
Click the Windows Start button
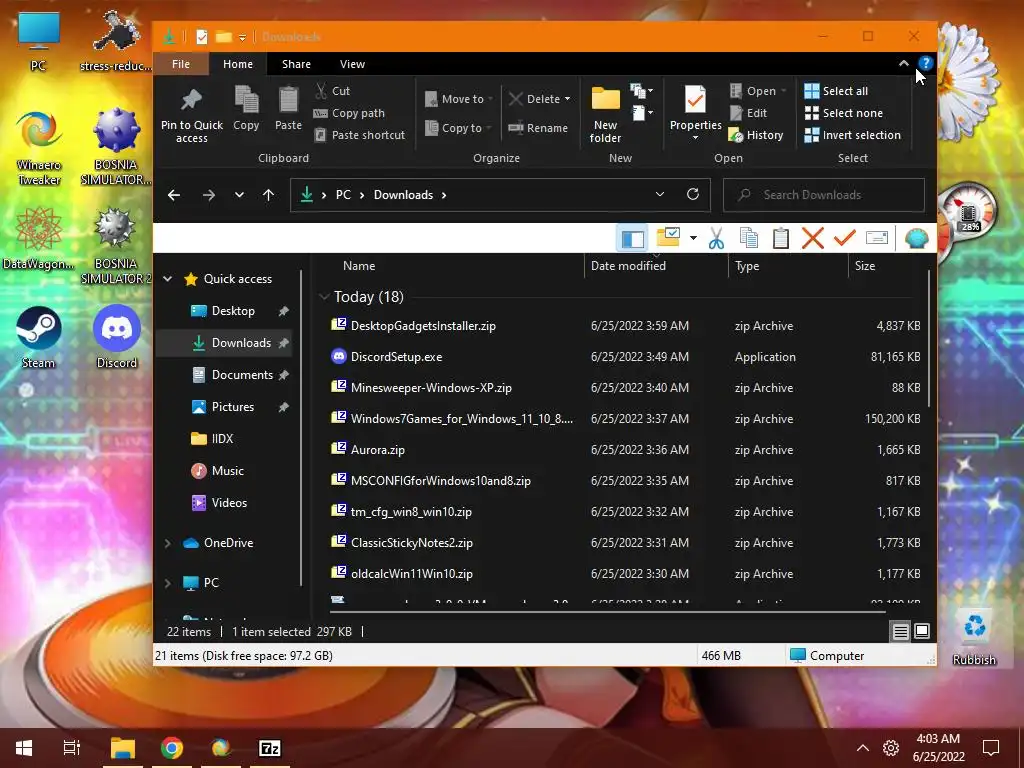coord(24,748)
